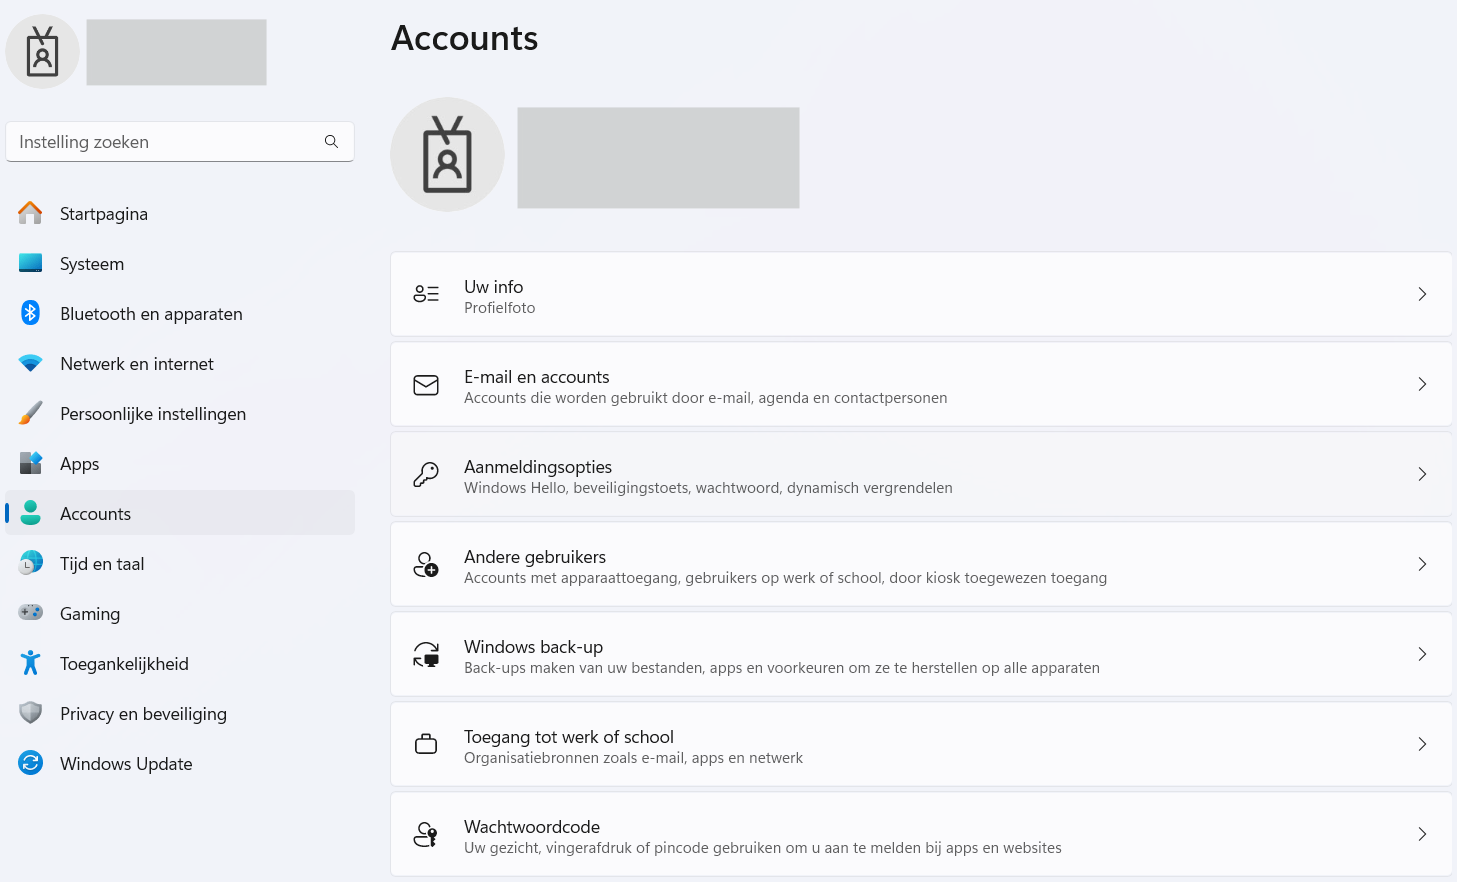Click the Bluetooth icon in sidebar
The width and height of the screenshot is (1457, 882).
(31, 313)
